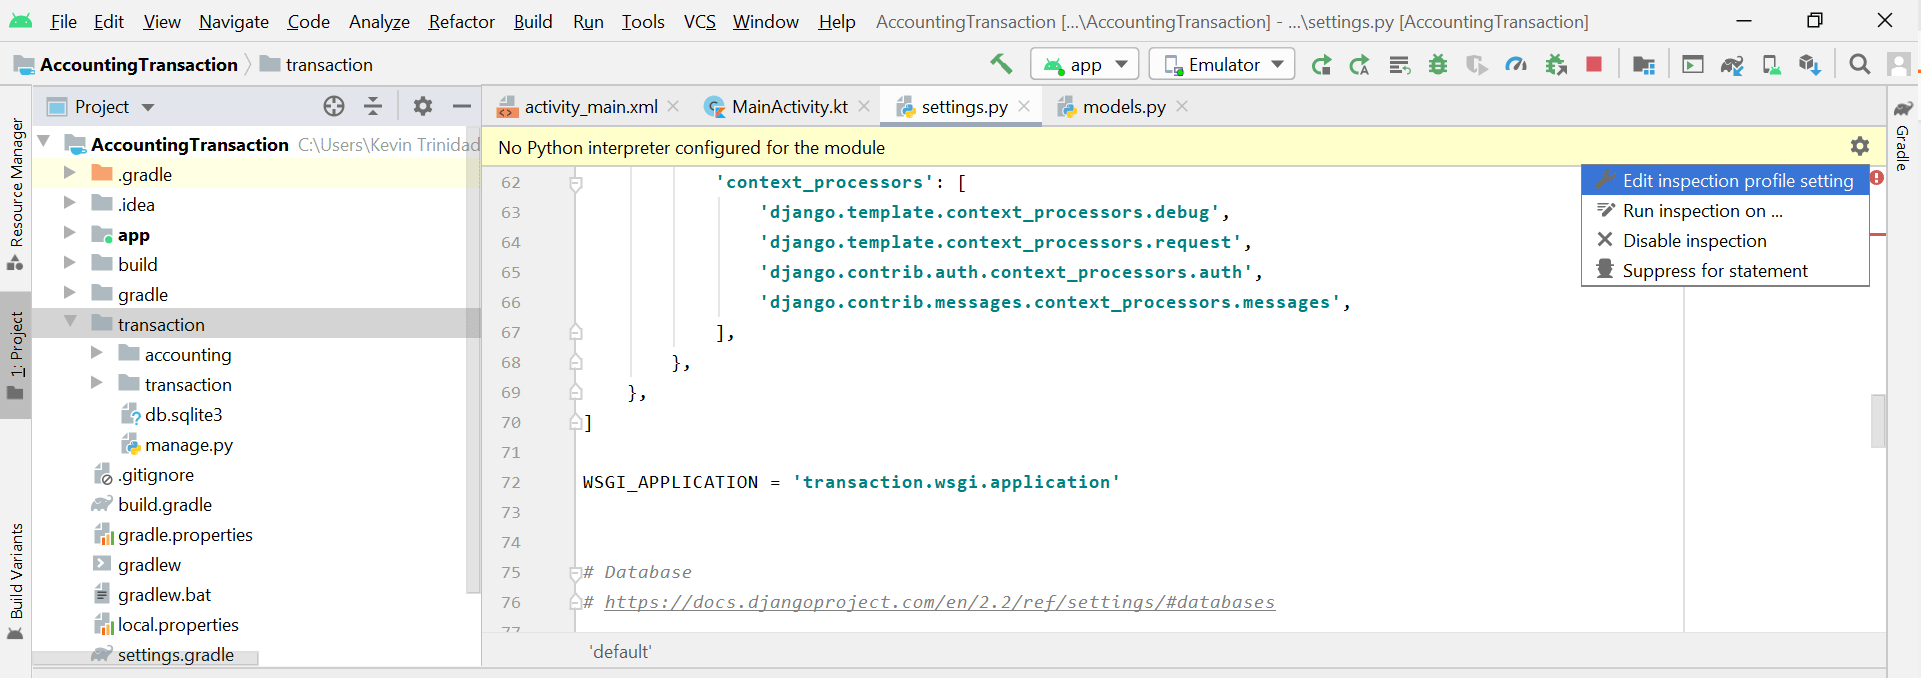The height and width of the screenshot is (678, 1921).
Task: Click the Run with Coverage shield icon
Action: [x=1477, y=65]
